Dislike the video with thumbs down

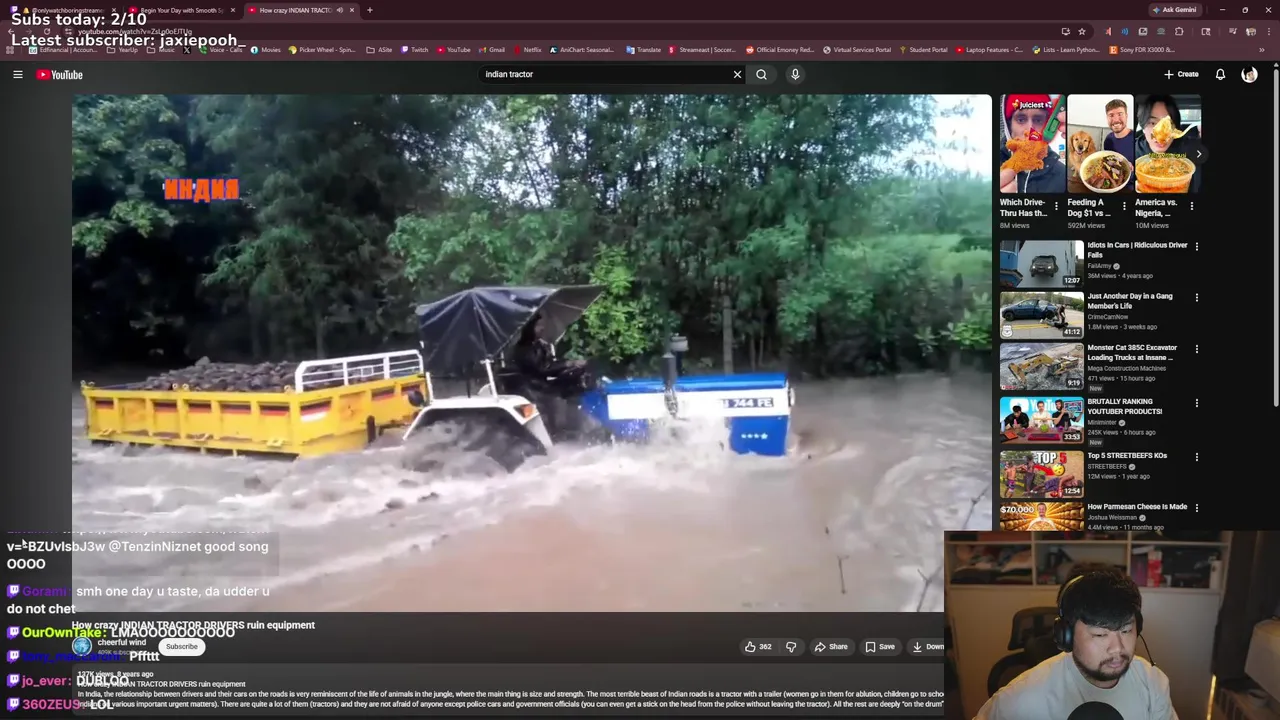coord(791,647)
